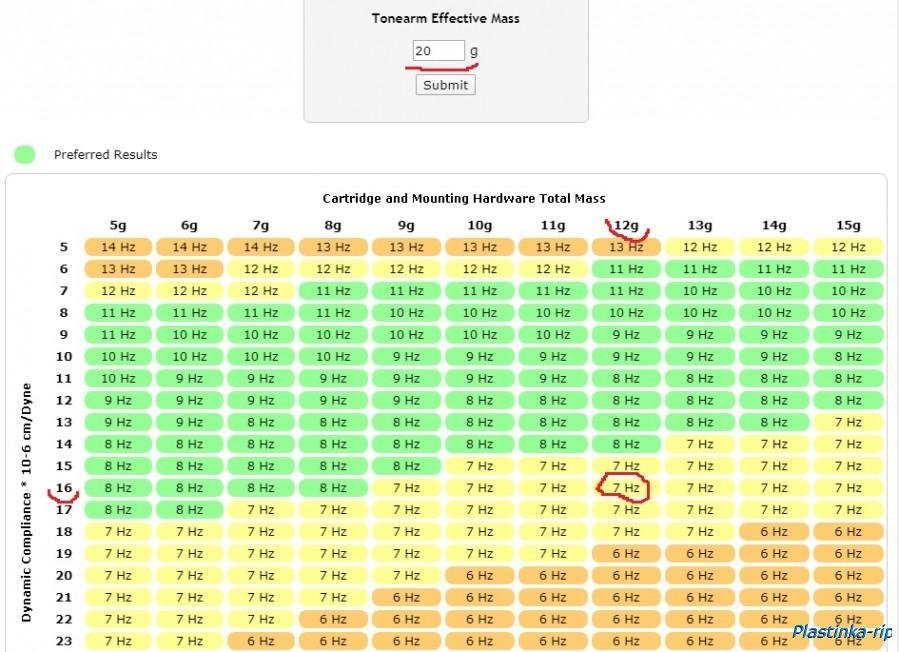Select the 11 Hz cell in row 6 under 12g
Screen dimensions: 899x652
[x=626, y=269]
